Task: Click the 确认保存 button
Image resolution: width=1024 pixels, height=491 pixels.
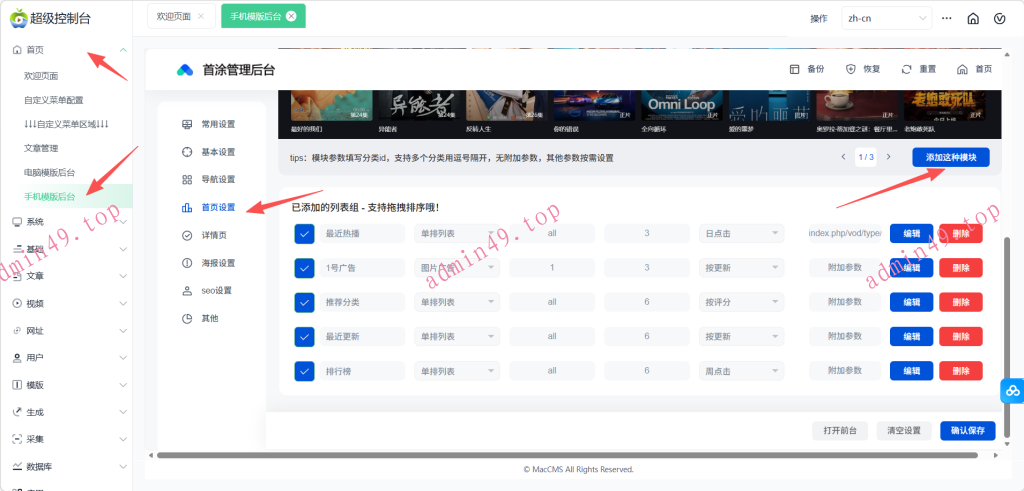Action: 967,430
